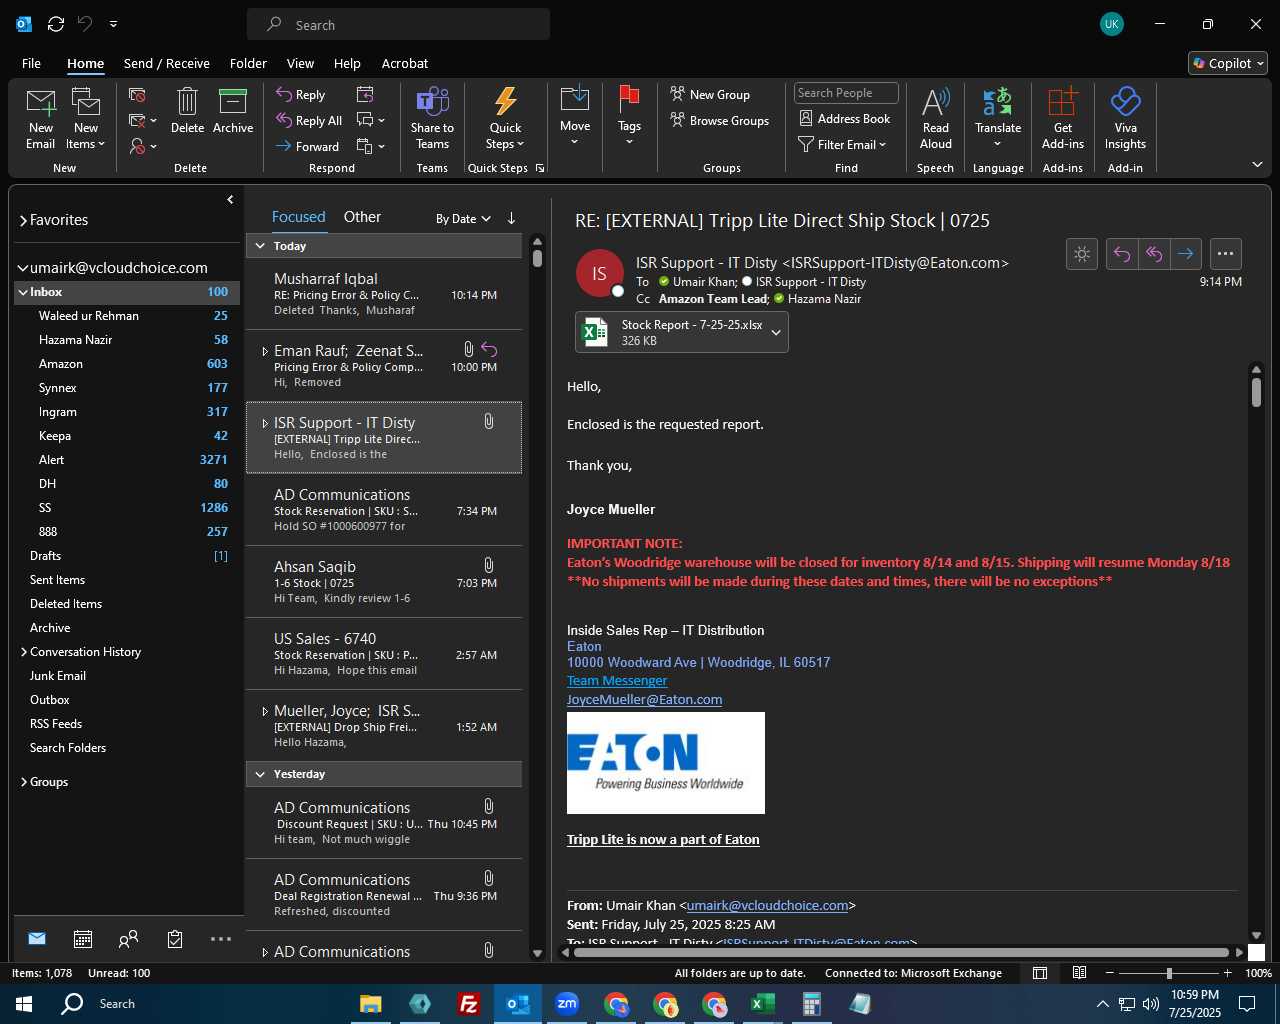
Task: Open the Read Aloud speech tool
Action: [936, 118]
